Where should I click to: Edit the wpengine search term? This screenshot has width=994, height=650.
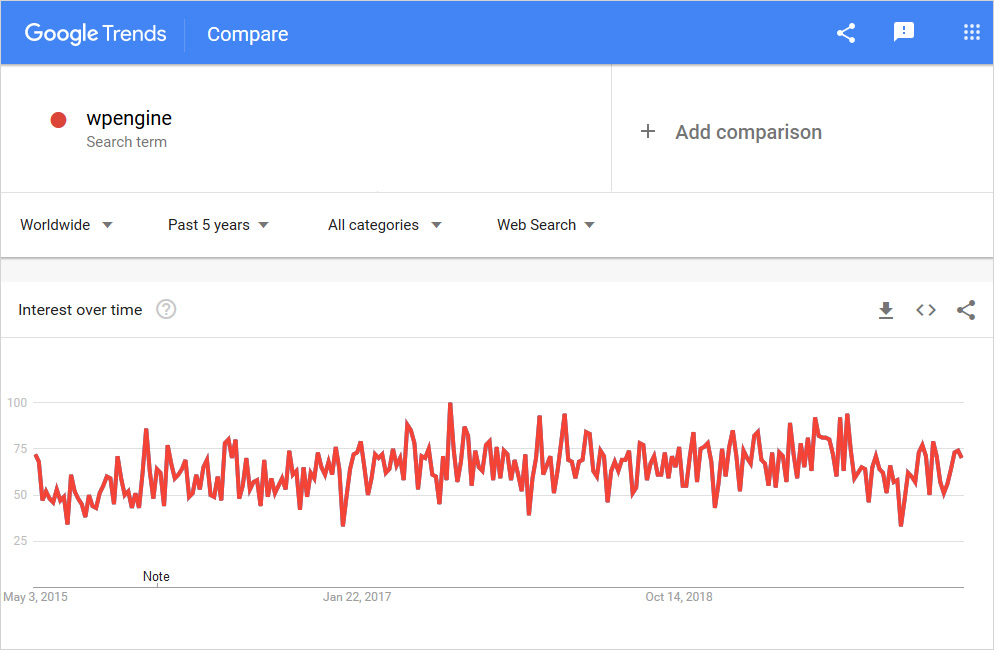(129, 119)
